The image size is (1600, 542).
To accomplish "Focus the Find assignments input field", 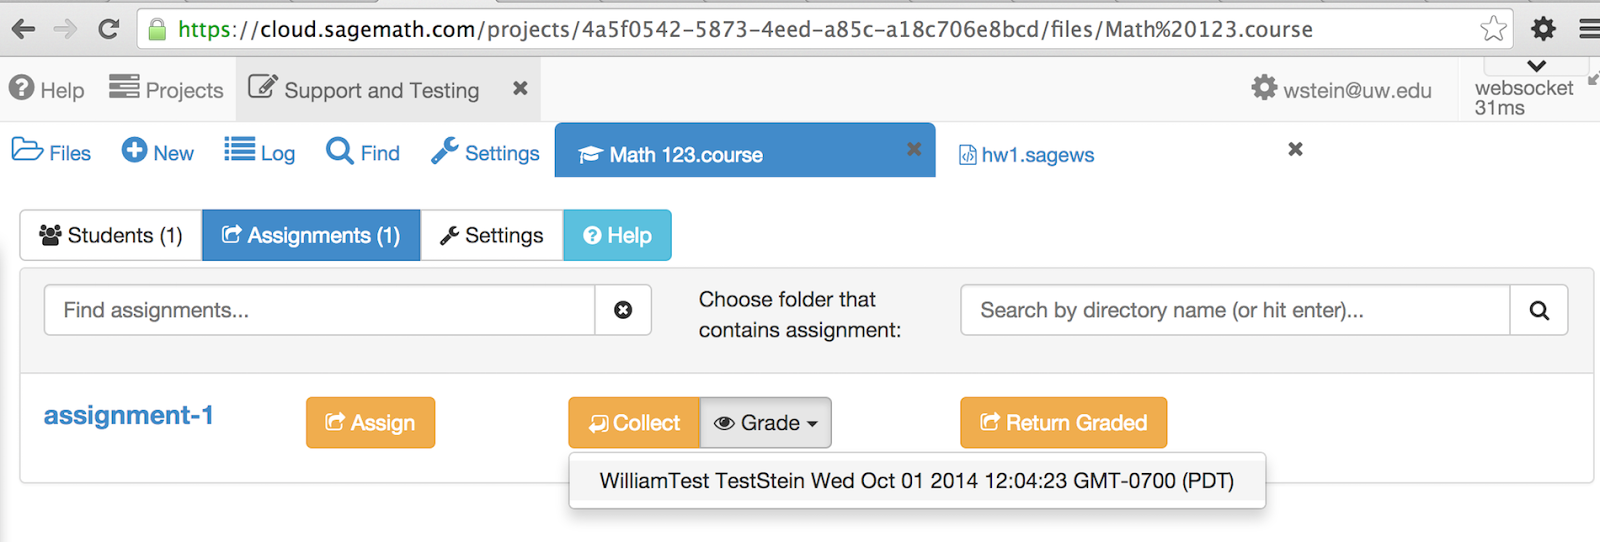I will coord(320,310).
